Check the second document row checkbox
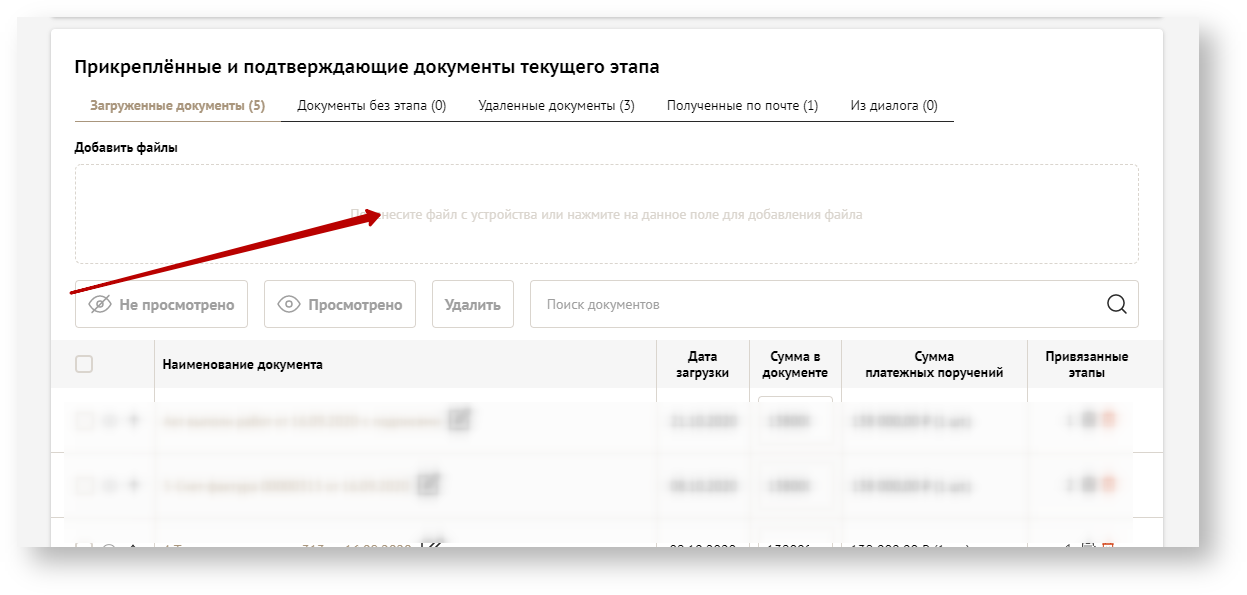The width and height of the screenshot is (1247, 595). point(84,486)
